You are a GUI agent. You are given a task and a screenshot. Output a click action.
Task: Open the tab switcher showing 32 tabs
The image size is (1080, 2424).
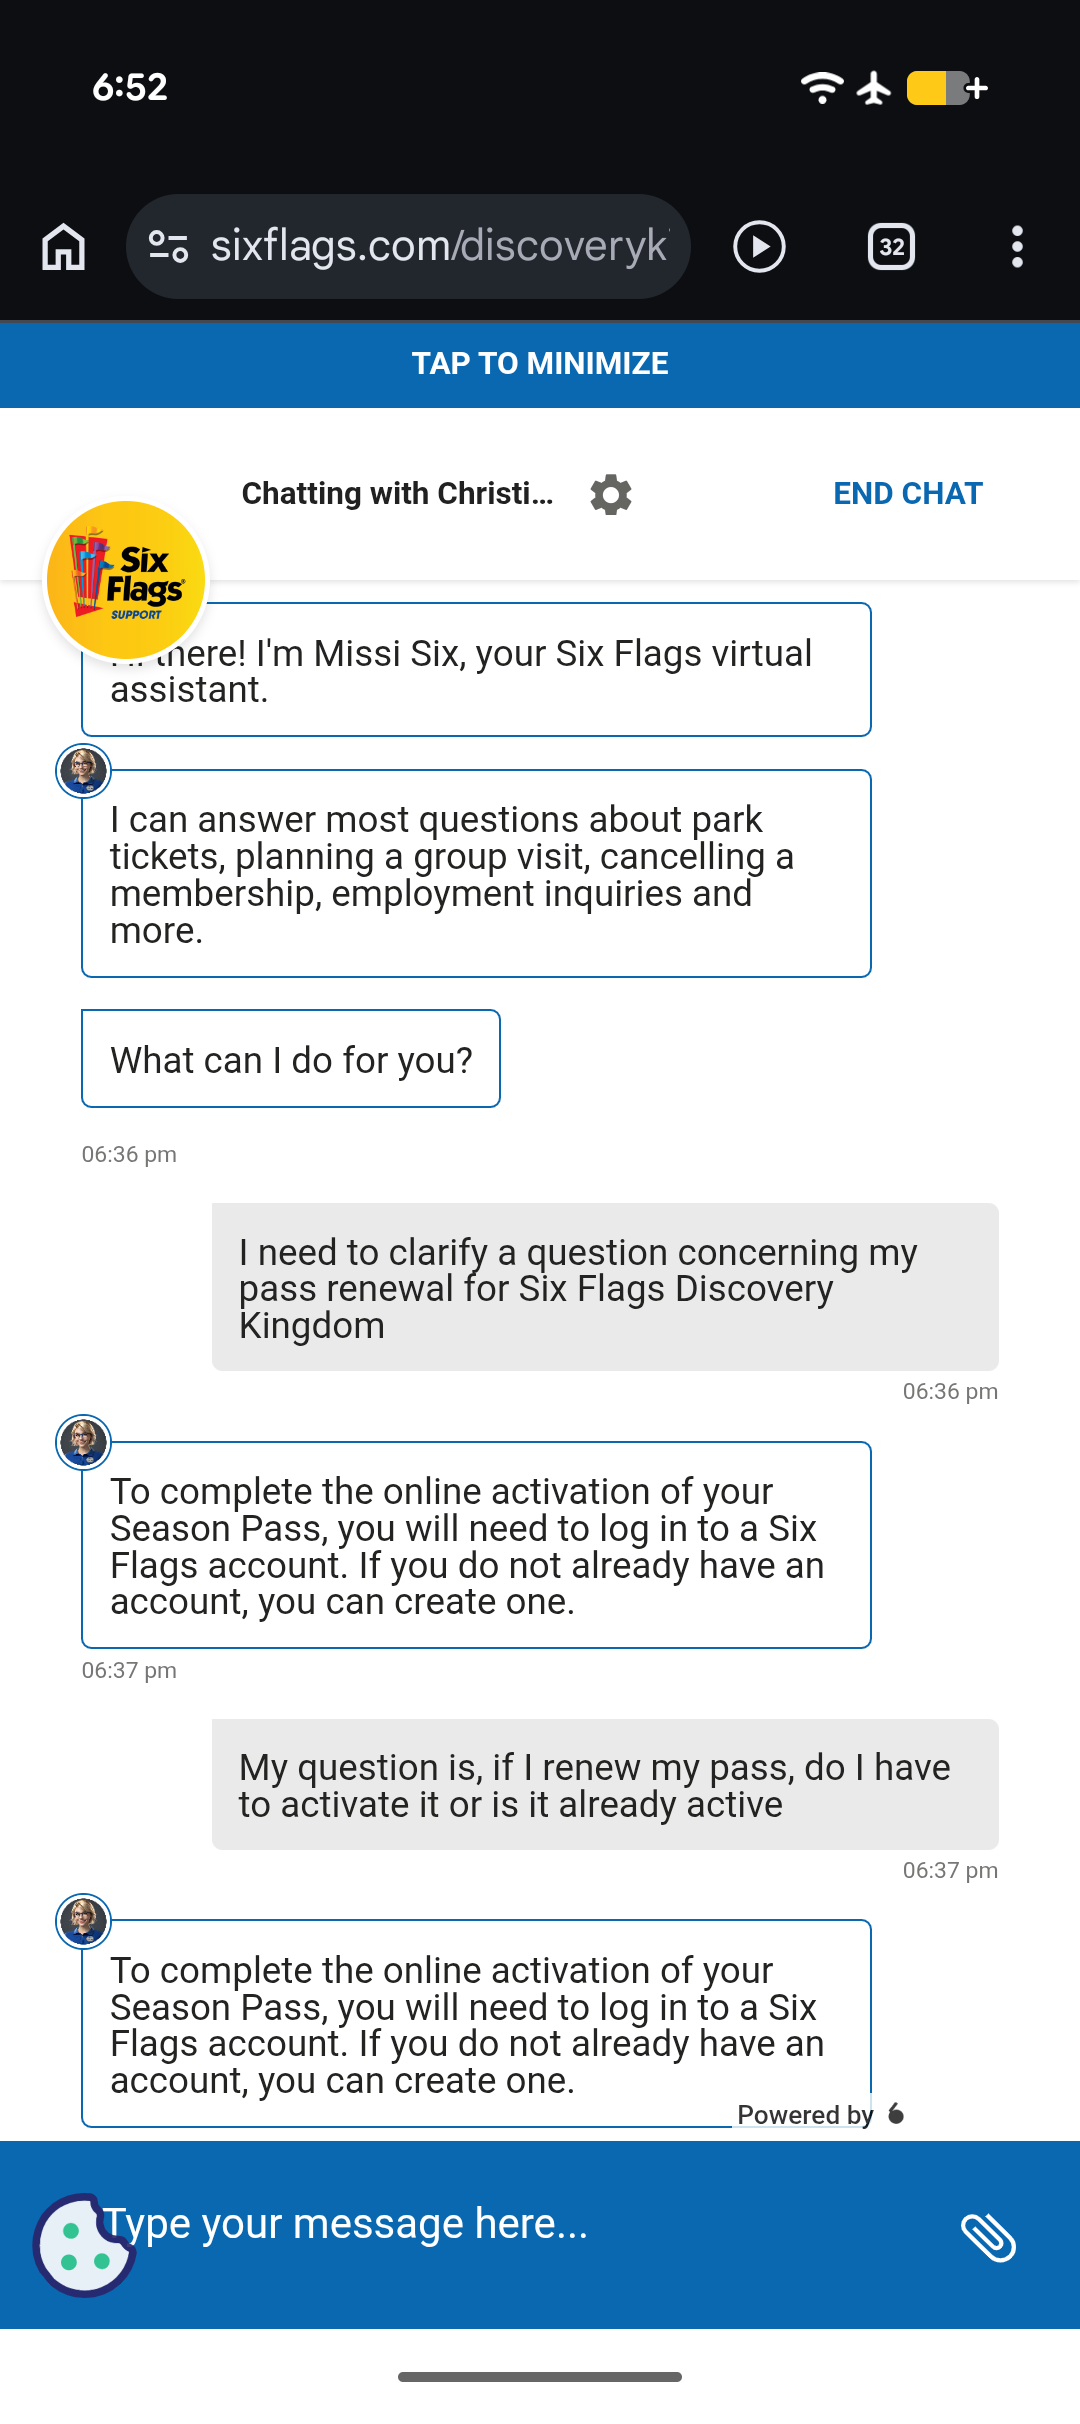coord(891,247)
